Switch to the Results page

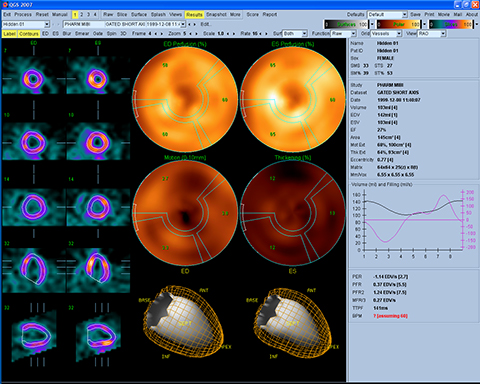[194, 15]
